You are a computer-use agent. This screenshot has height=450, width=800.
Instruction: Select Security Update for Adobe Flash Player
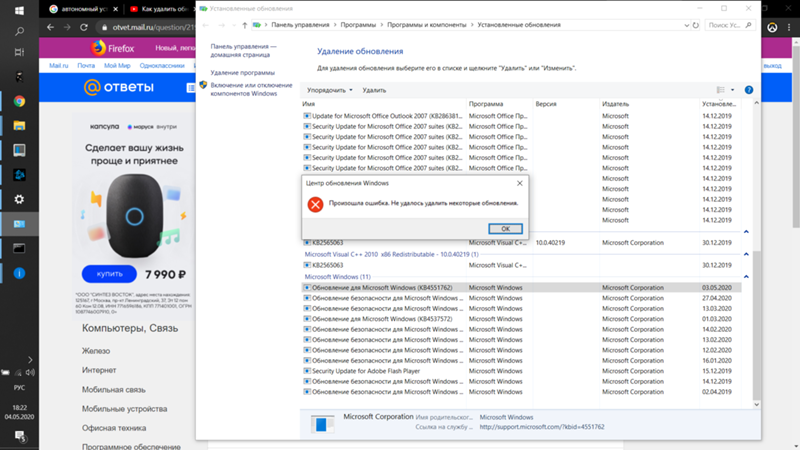coord(521,371)
